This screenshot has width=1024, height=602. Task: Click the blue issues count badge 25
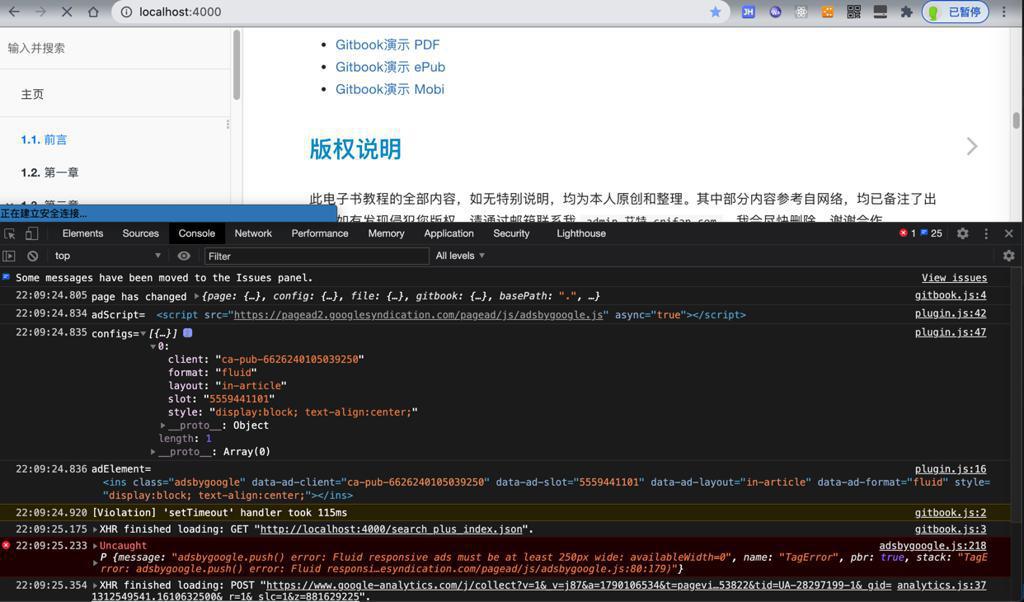(932, 233)
